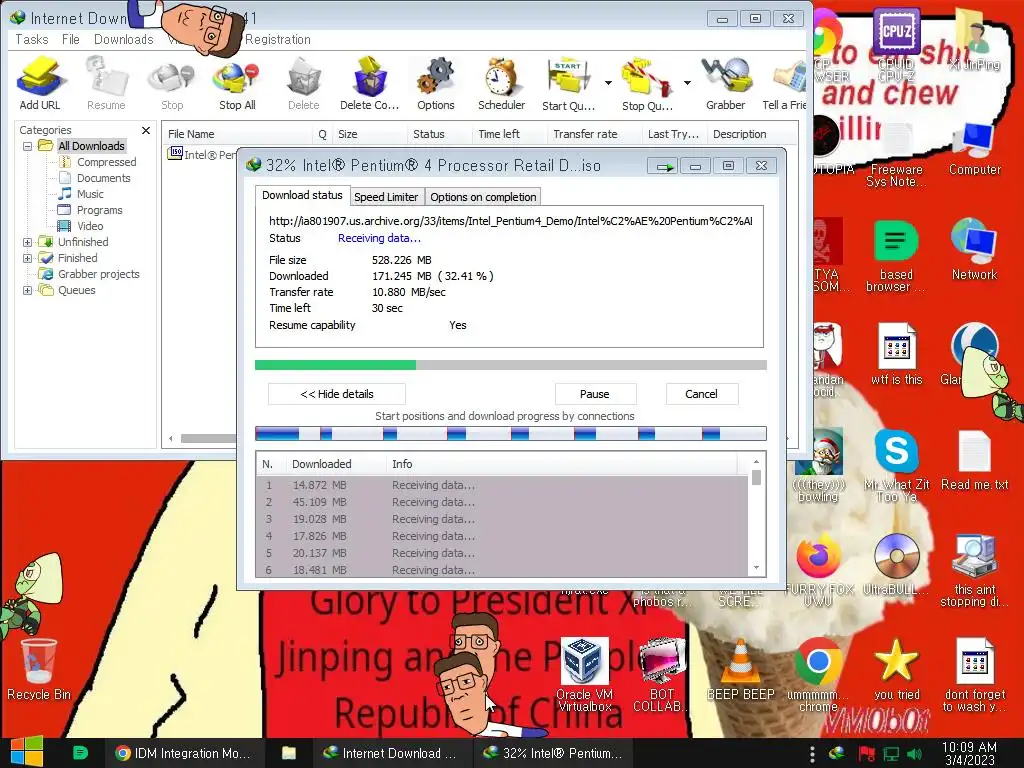The height and width of the screenshot is (768, 1024).
Task: Expand the Finished category node
Action: 27,259
